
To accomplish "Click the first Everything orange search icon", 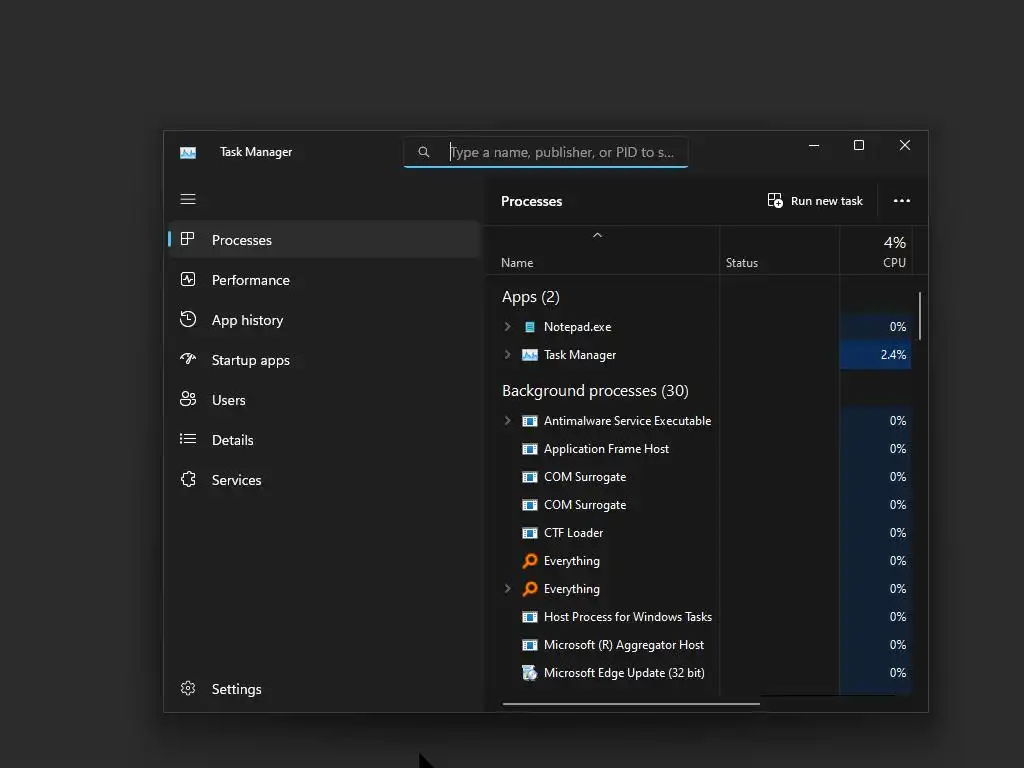I will click(530, 560).
